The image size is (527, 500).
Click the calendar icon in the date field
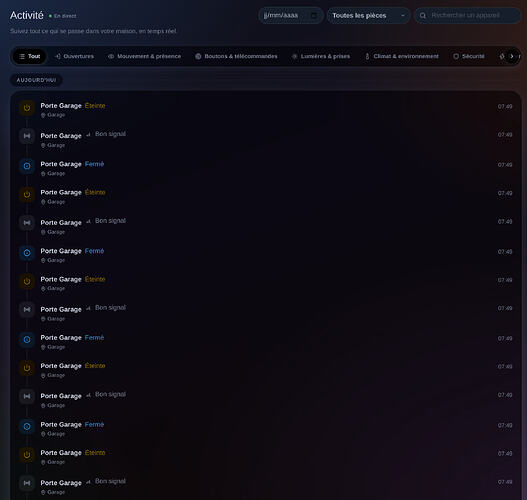(314, 15)
